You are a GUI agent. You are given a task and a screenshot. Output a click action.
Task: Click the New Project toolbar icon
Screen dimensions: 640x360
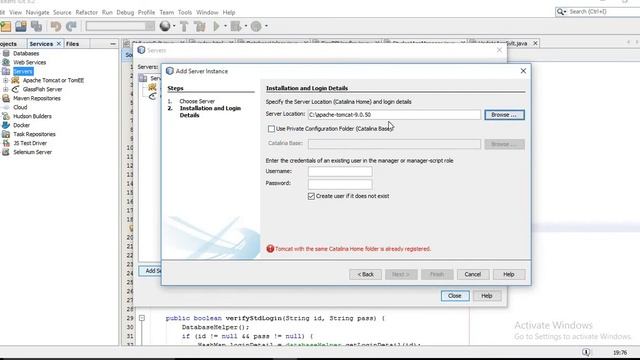click(6, 27)
